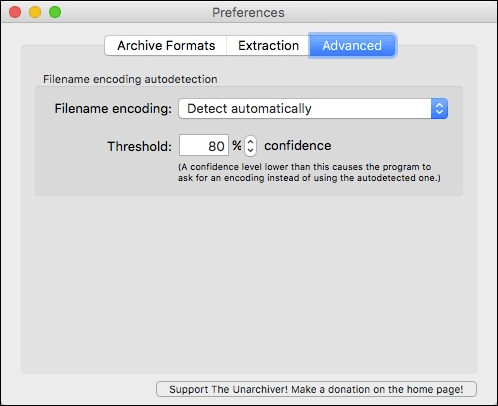Increase threshold with stepper up arrow
The width and height of the screenshot is (498, 406).
(250, 141)
